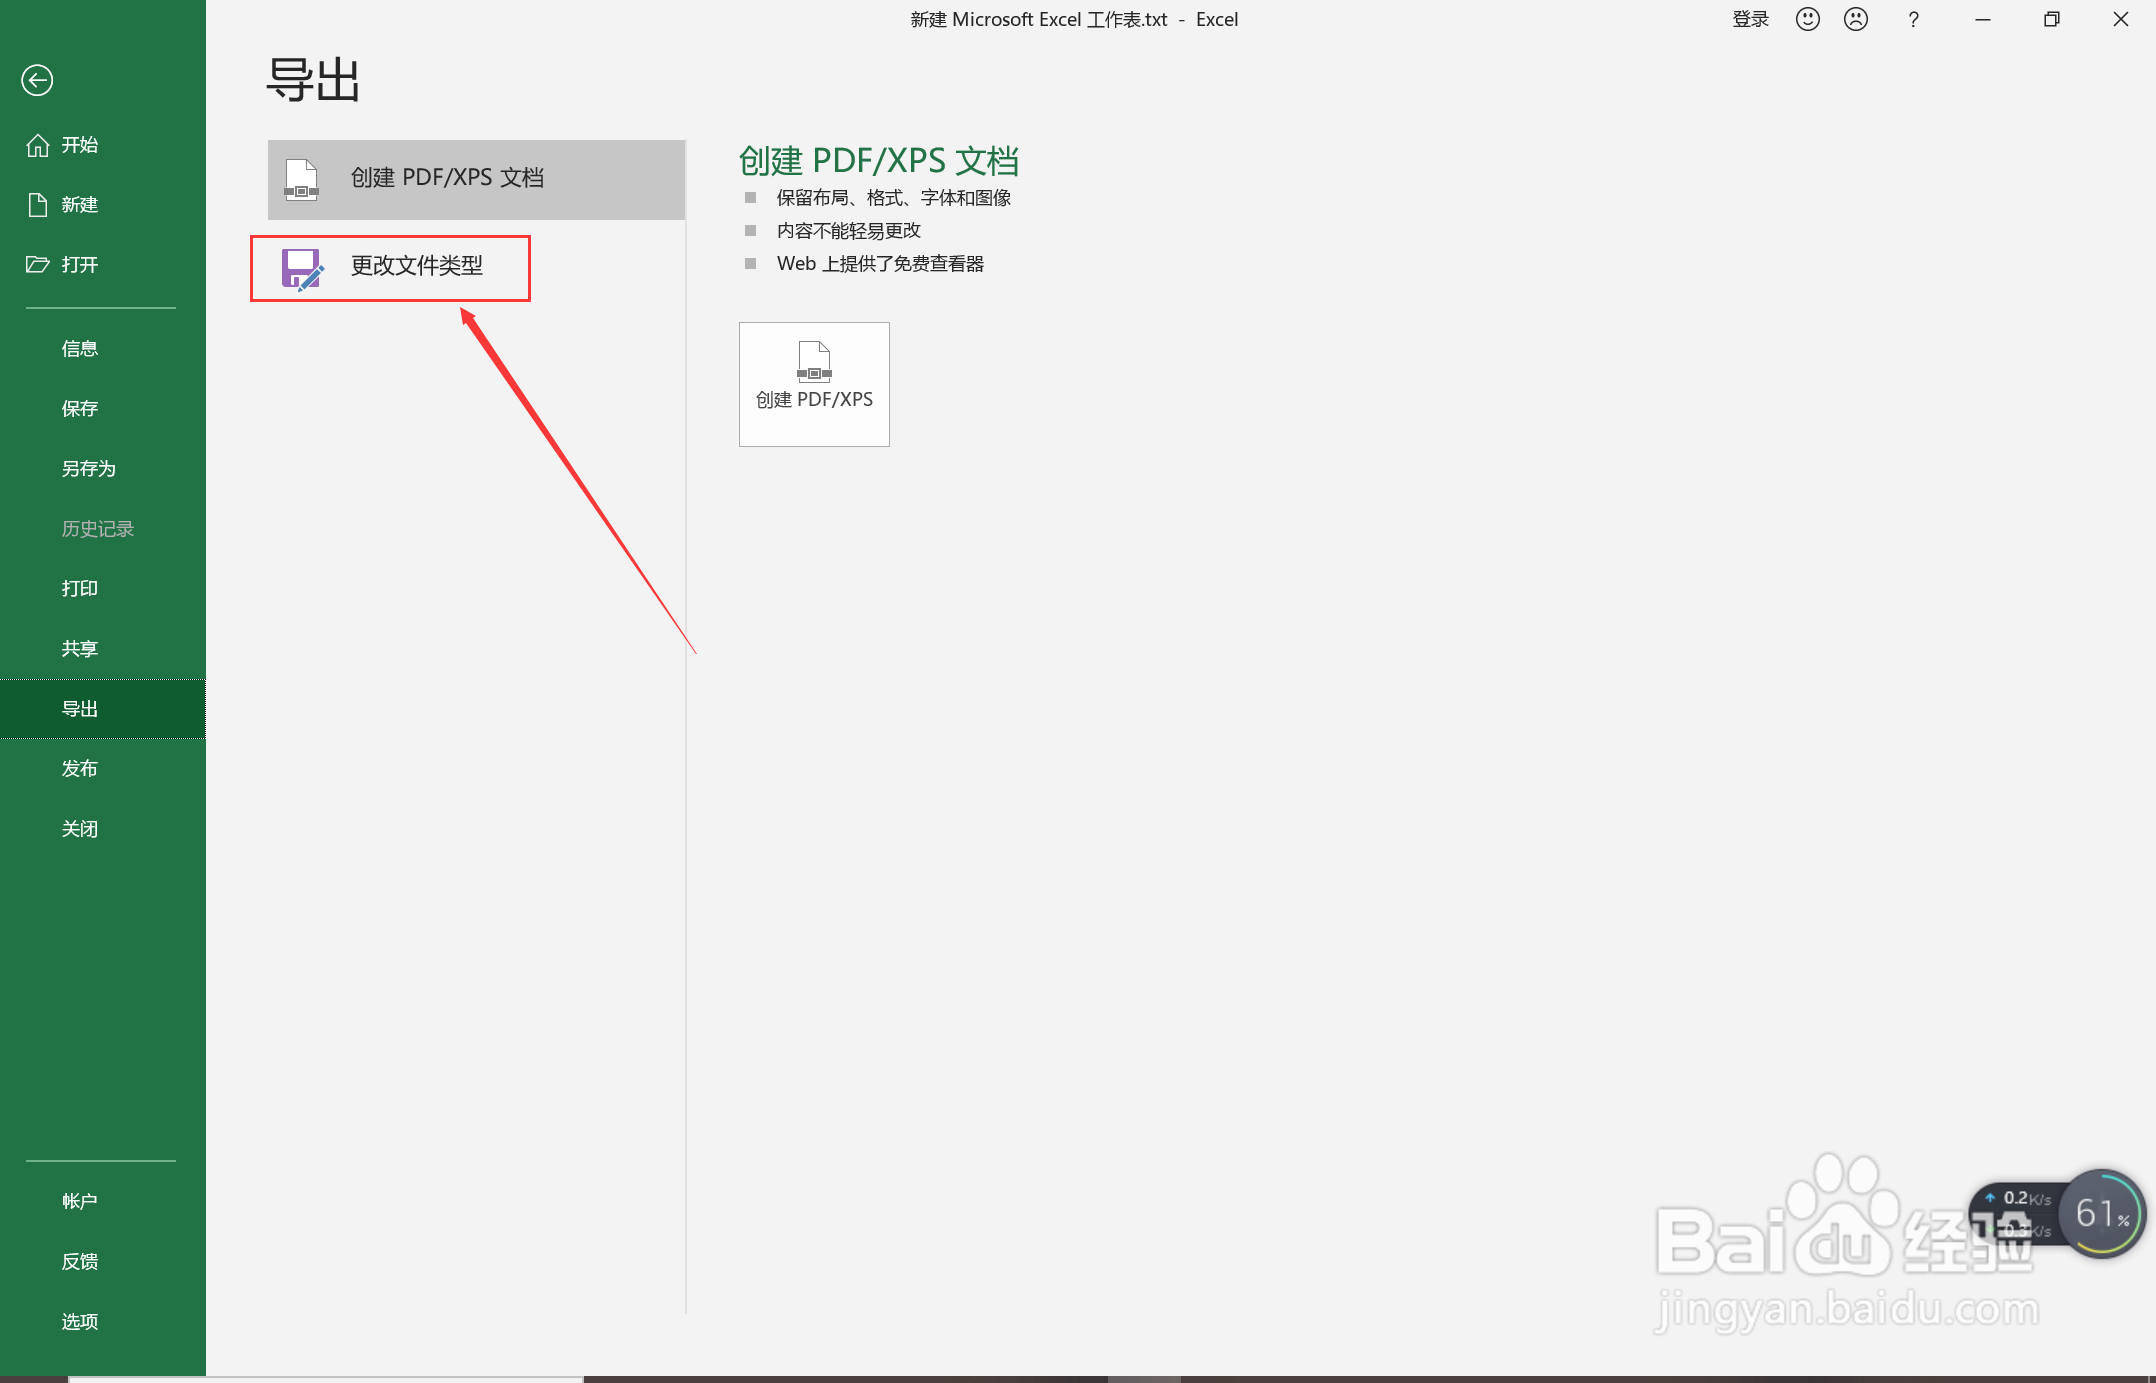Open the 信息 section in sidebar
The image size is (2156, 1383).
[x=80, y=349]
